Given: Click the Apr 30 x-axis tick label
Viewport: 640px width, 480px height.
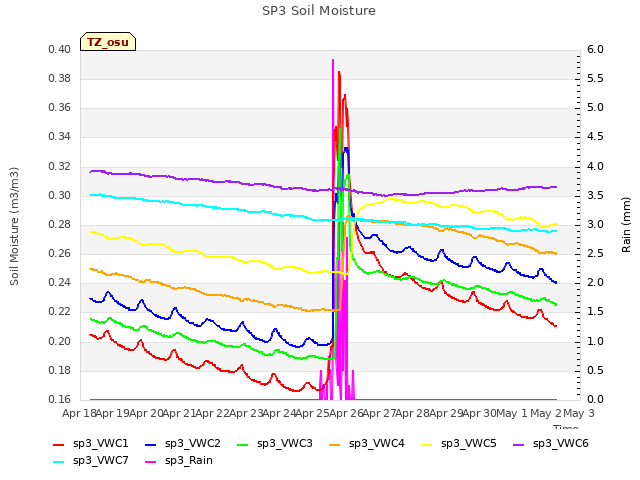Looking at the screenshot, I should coord(480,413).
